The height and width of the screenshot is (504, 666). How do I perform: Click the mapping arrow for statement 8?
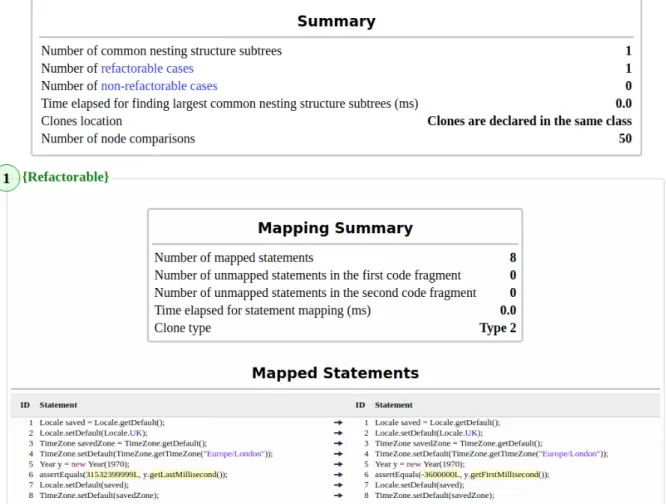[338, 496]
